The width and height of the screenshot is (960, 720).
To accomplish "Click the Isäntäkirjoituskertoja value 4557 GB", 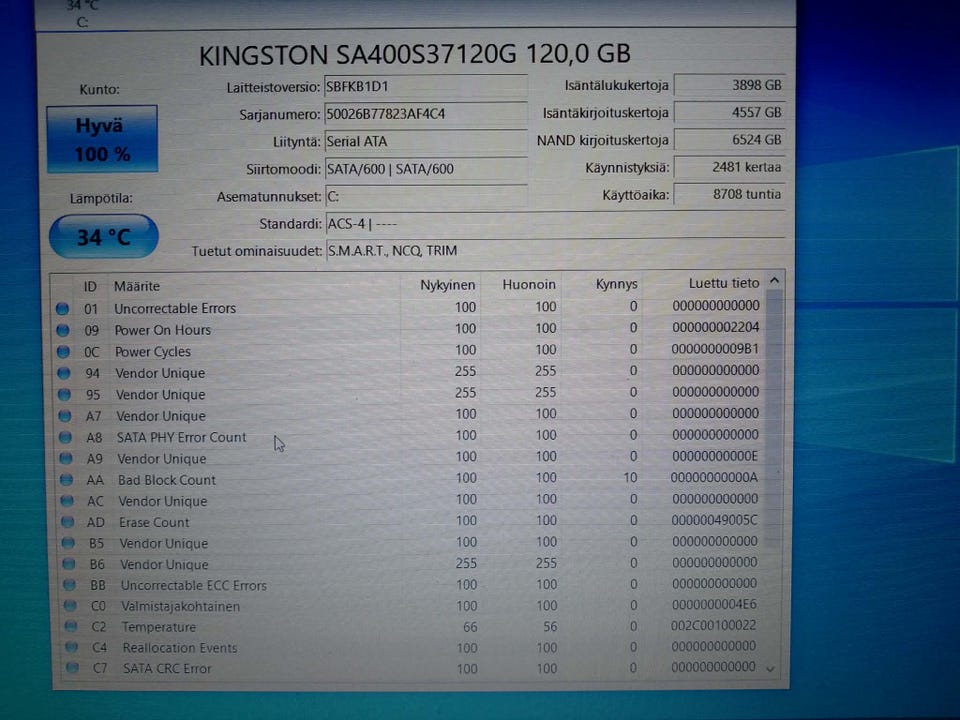I will tap(729, 113).
